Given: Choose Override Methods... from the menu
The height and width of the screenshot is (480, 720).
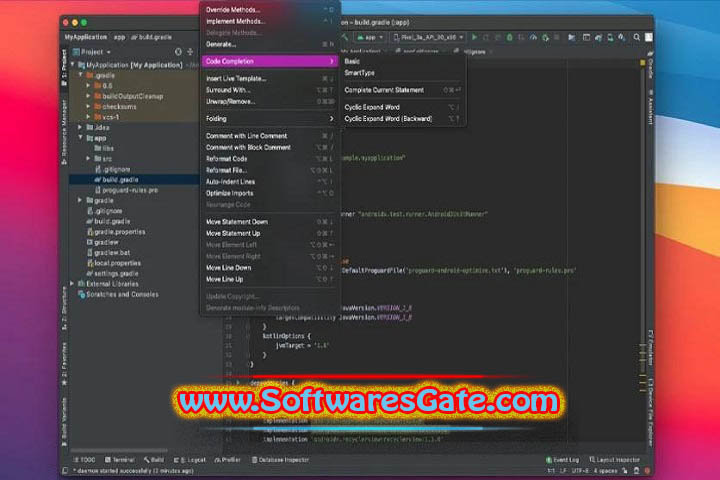Looking at the screenshot, I should (x=270, y=10).
